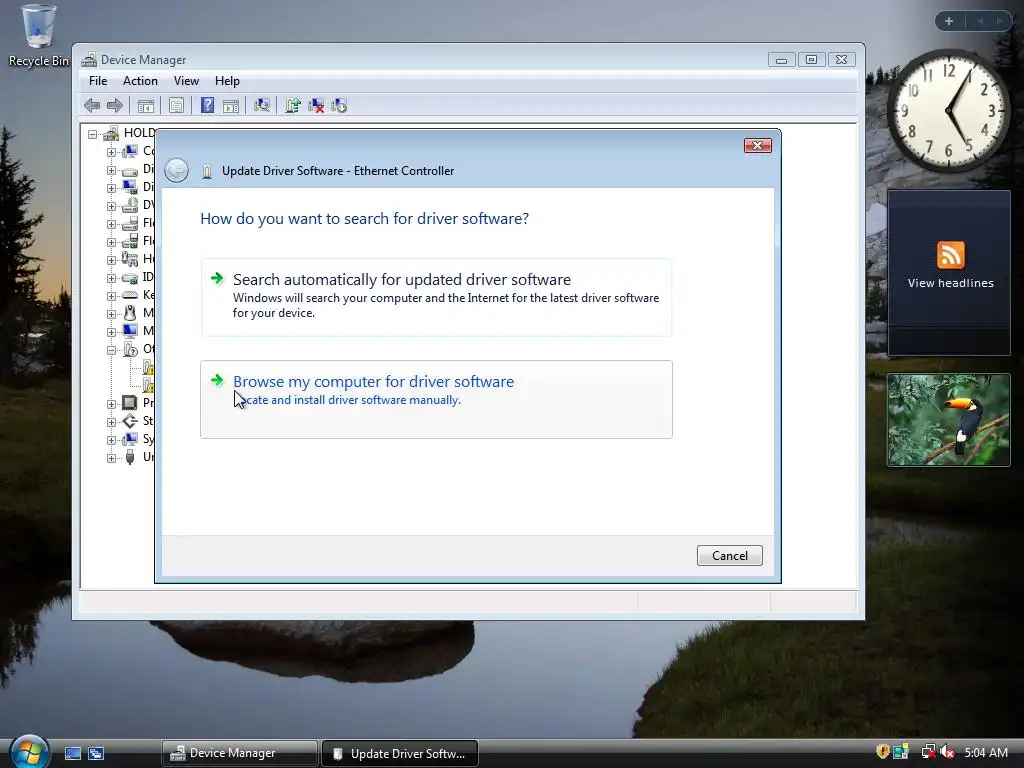Open the Help menu in Device Manager
Viewport: 1024px width, 768px height.
(227, 81)
